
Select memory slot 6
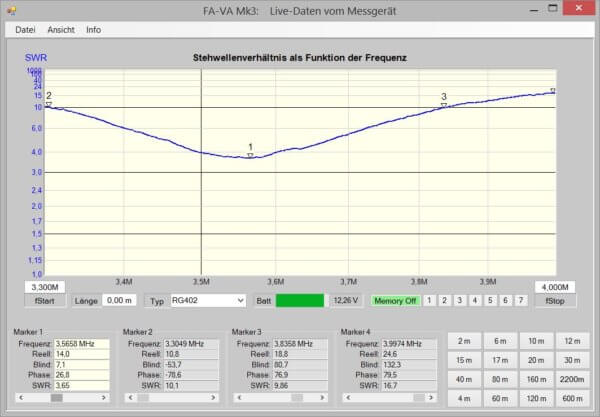[x=505, y=301]
